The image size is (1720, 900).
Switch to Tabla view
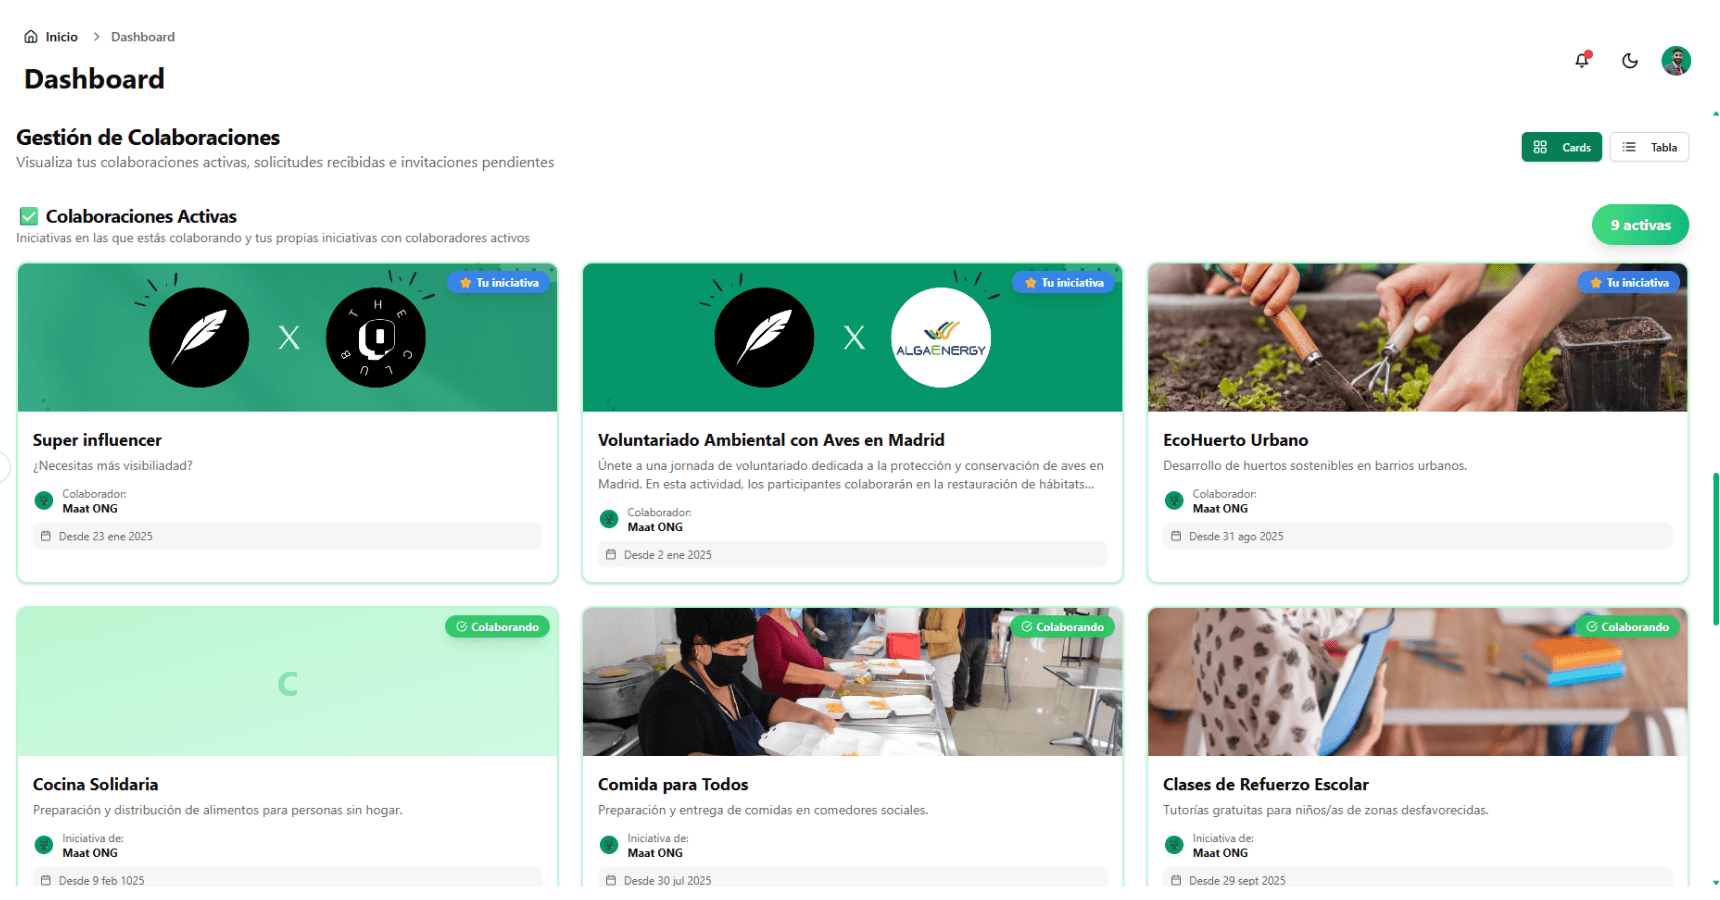[x=1649, y=147]
